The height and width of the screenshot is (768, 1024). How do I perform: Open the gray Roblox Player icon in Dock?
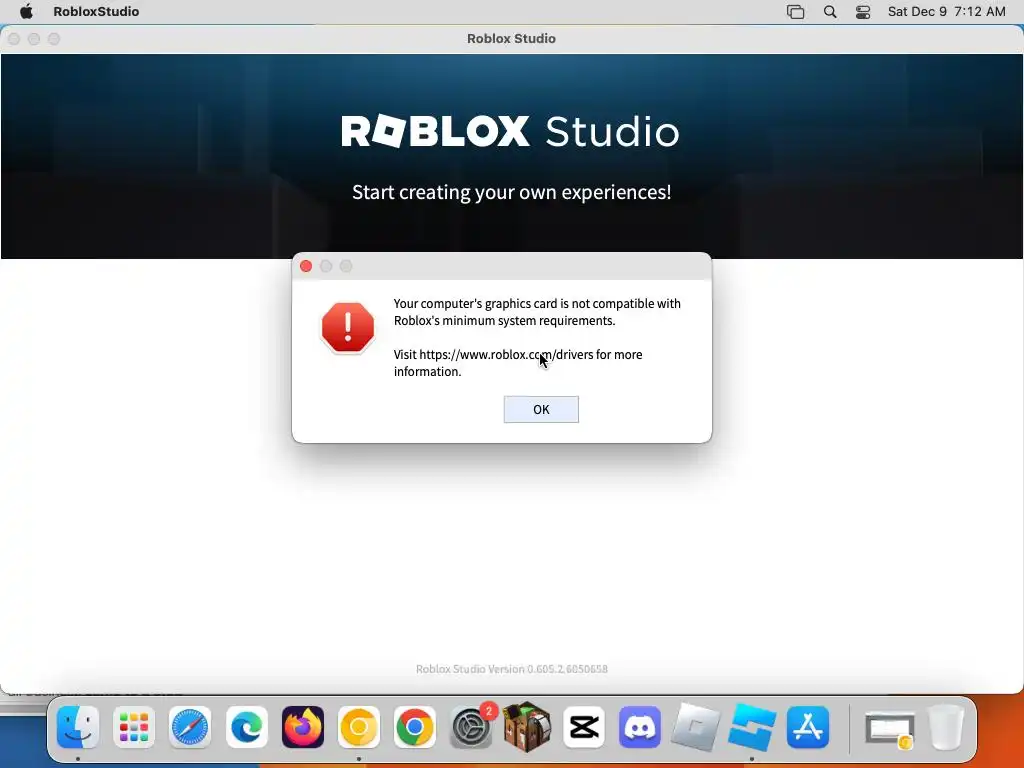click(x=696, y=727)
